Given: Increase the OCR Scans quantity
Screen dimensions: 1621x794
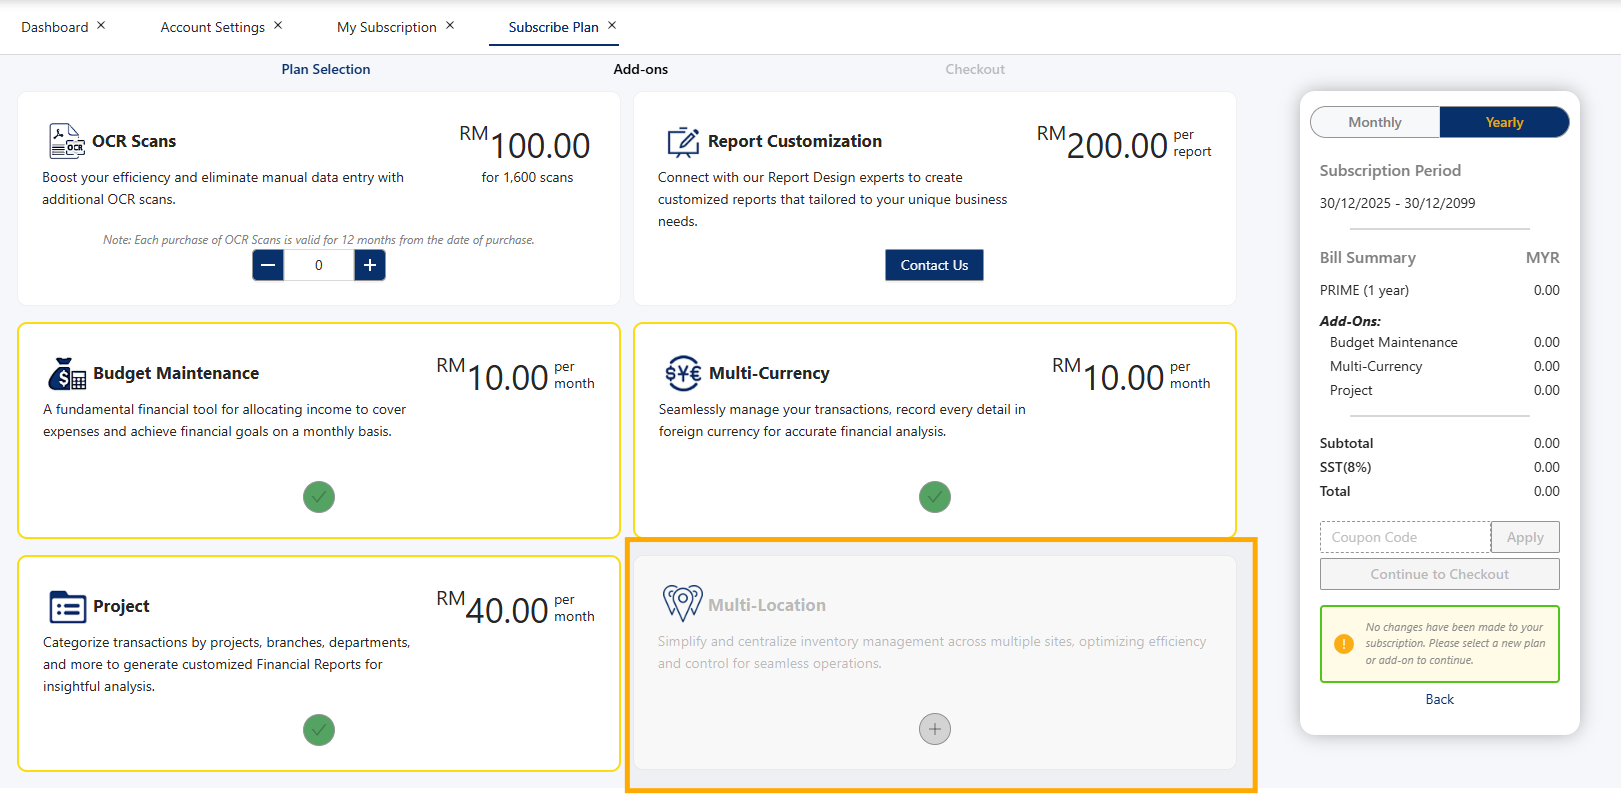Looking at the screenshot, I should (370, 265).
